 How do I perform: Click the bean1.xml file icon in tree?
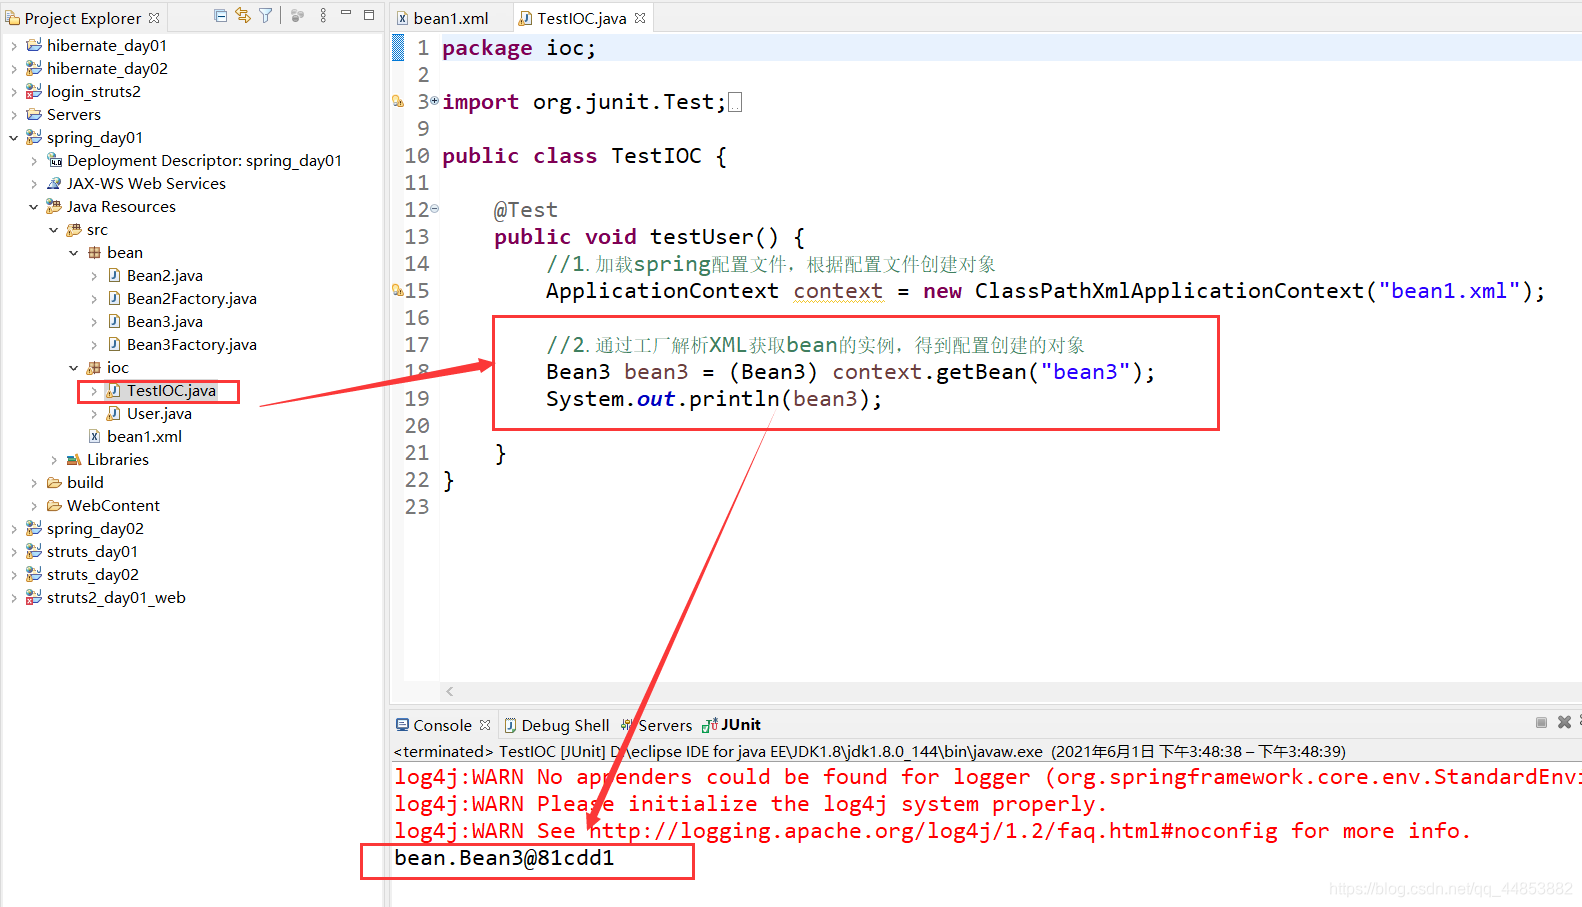(x=94, y=437)
